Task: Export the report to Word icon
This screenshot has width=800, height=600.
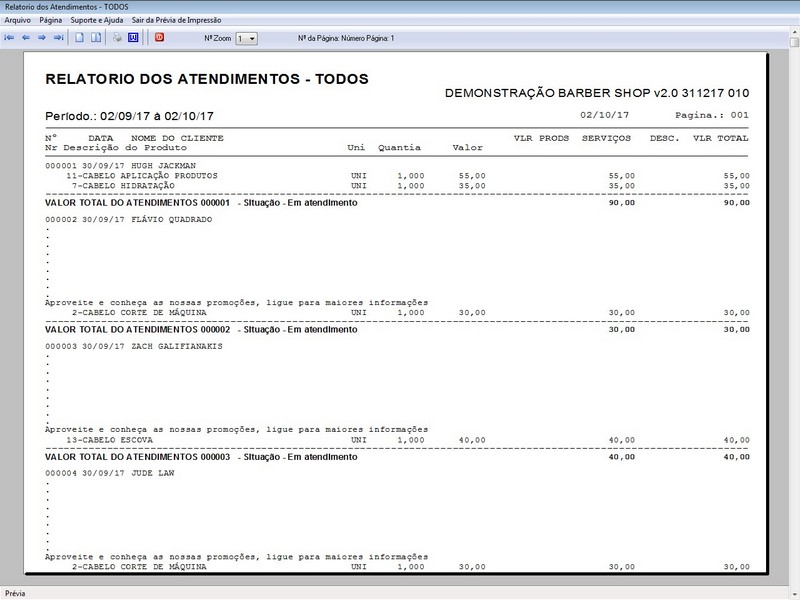Action: coord(133,38)
